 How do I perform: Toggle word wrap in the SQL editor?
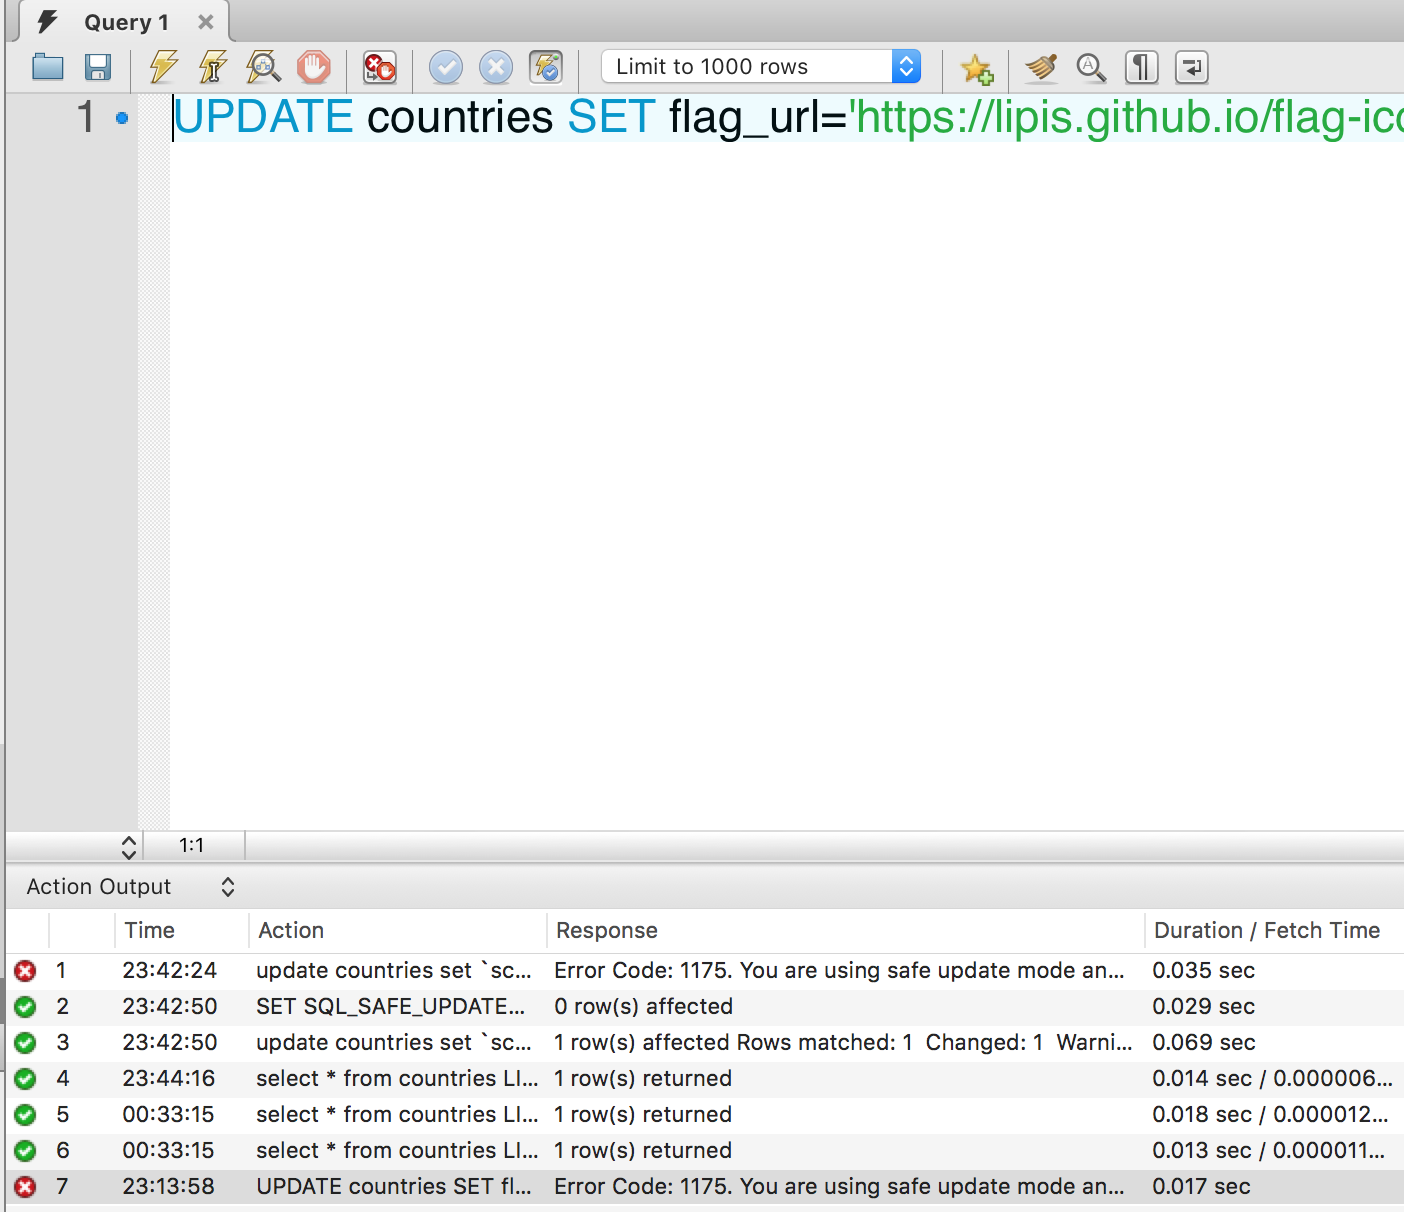tap(1190, 67)
